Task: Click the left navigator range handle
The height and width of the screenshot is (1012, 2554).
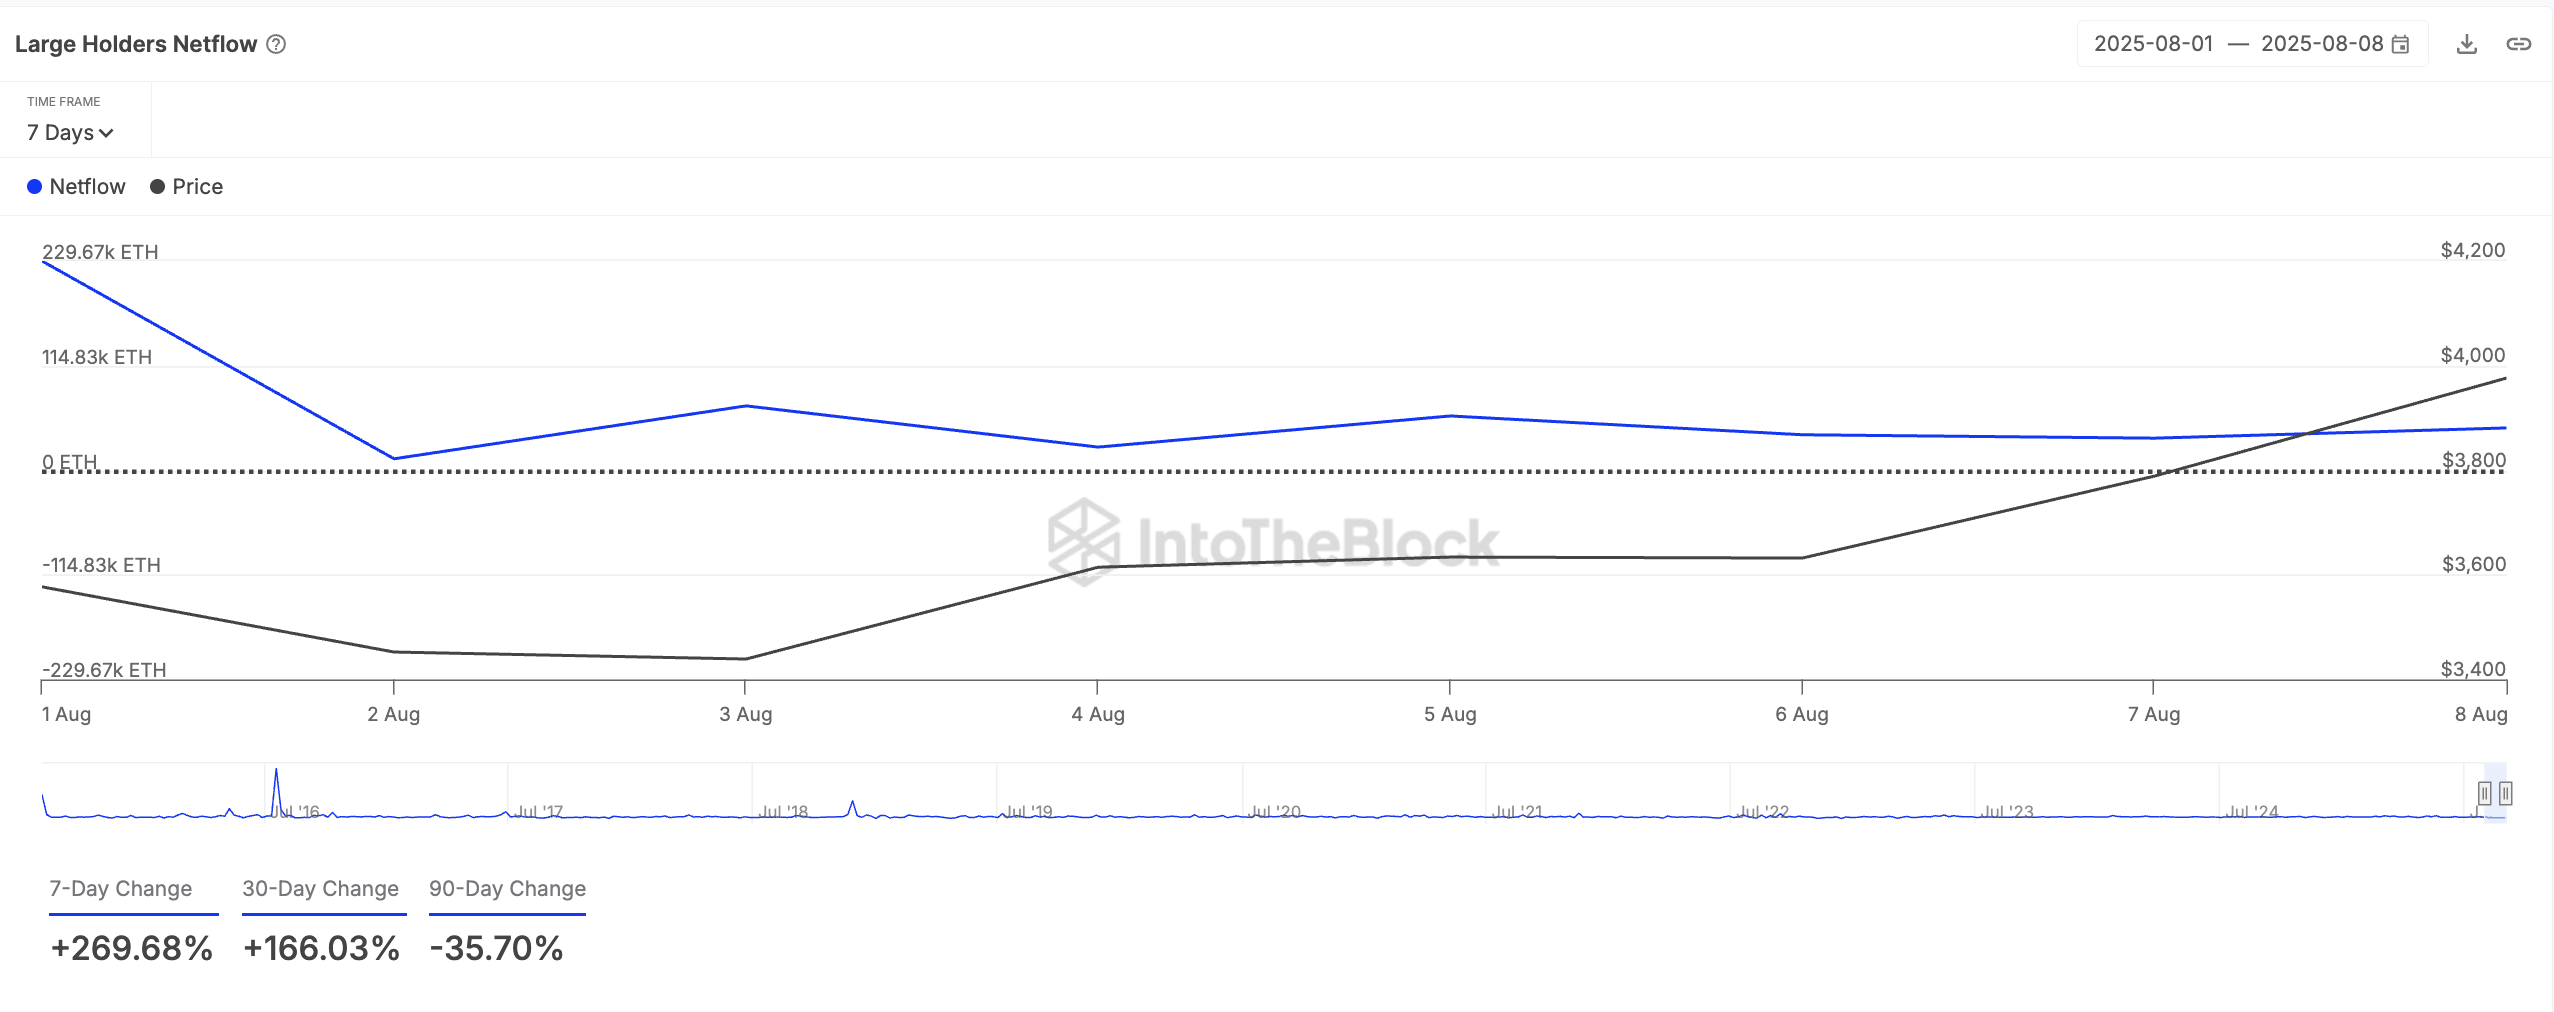Action: click(2484, 794)
